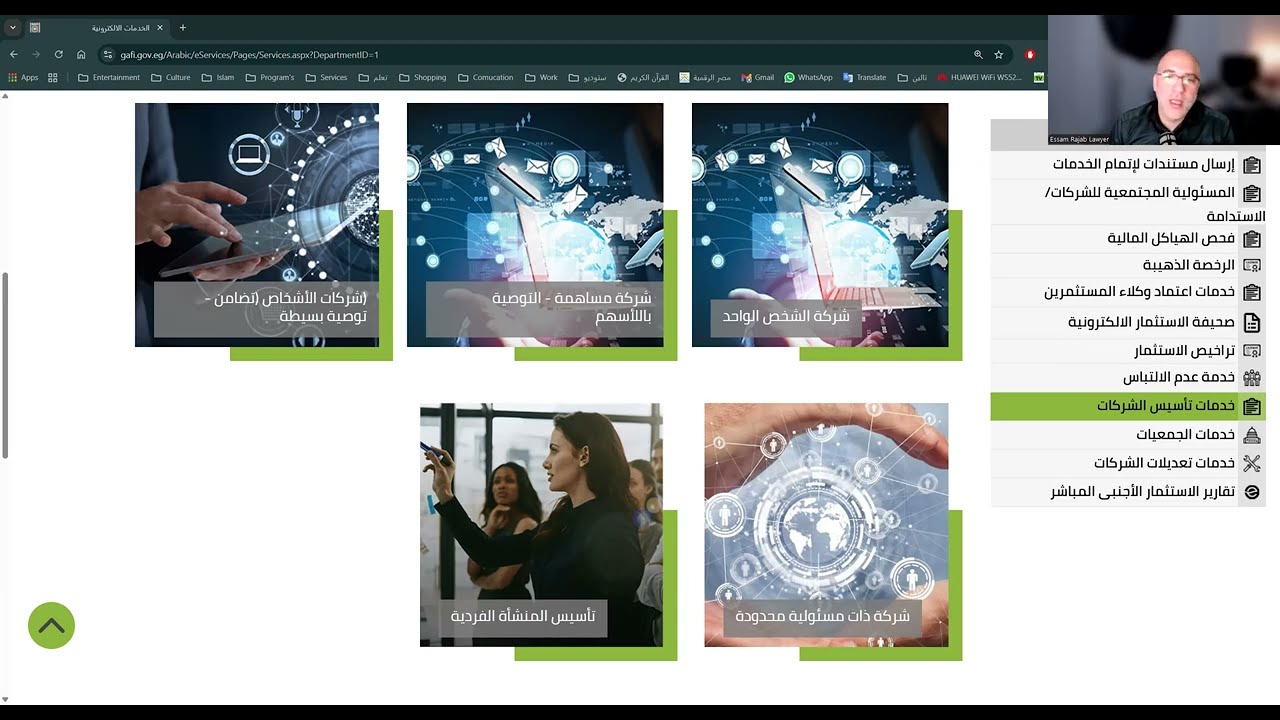Open تأسيس المنشأة الفردية card
This screenshot has width=1280, height=720.
(x=541, y=525)
